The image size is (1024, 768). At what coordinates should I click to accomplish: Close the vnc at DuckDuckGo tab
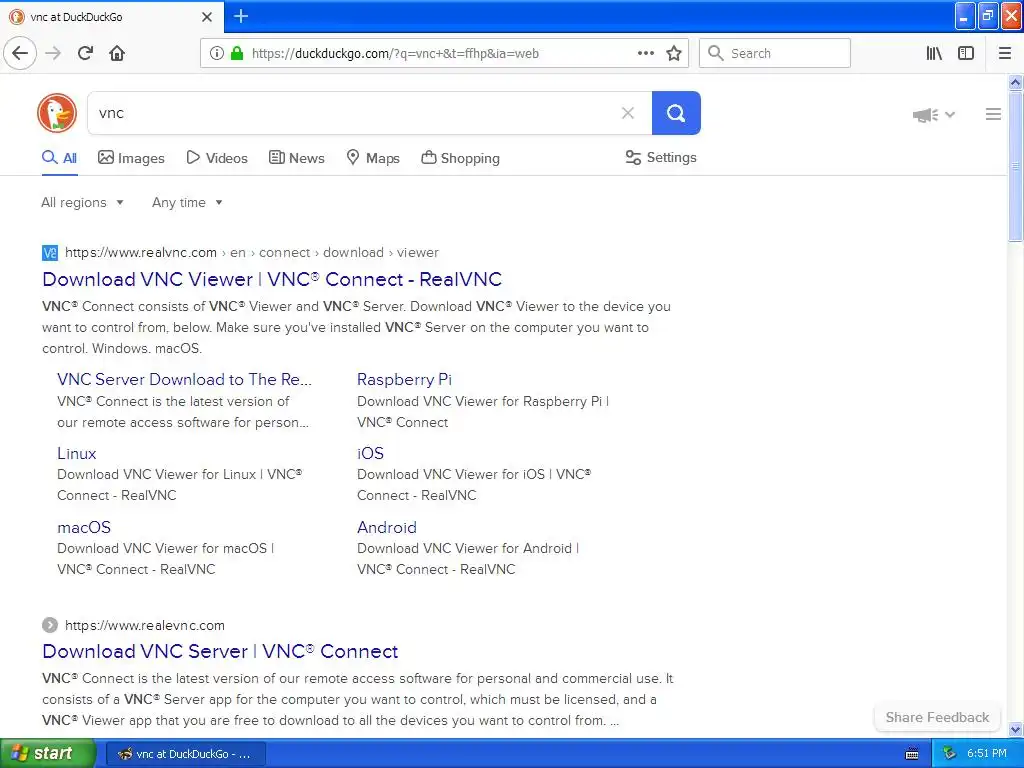(207, 17)
